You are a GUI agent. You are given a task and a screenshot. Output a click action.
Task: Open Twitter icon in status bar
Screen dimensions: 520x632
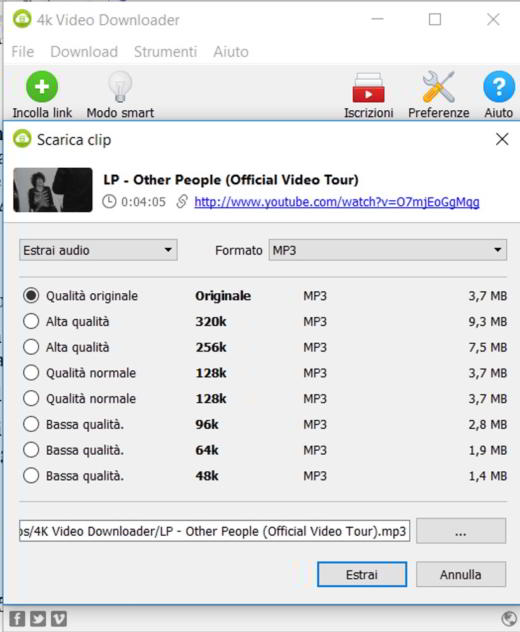click(x=38, y=618)
